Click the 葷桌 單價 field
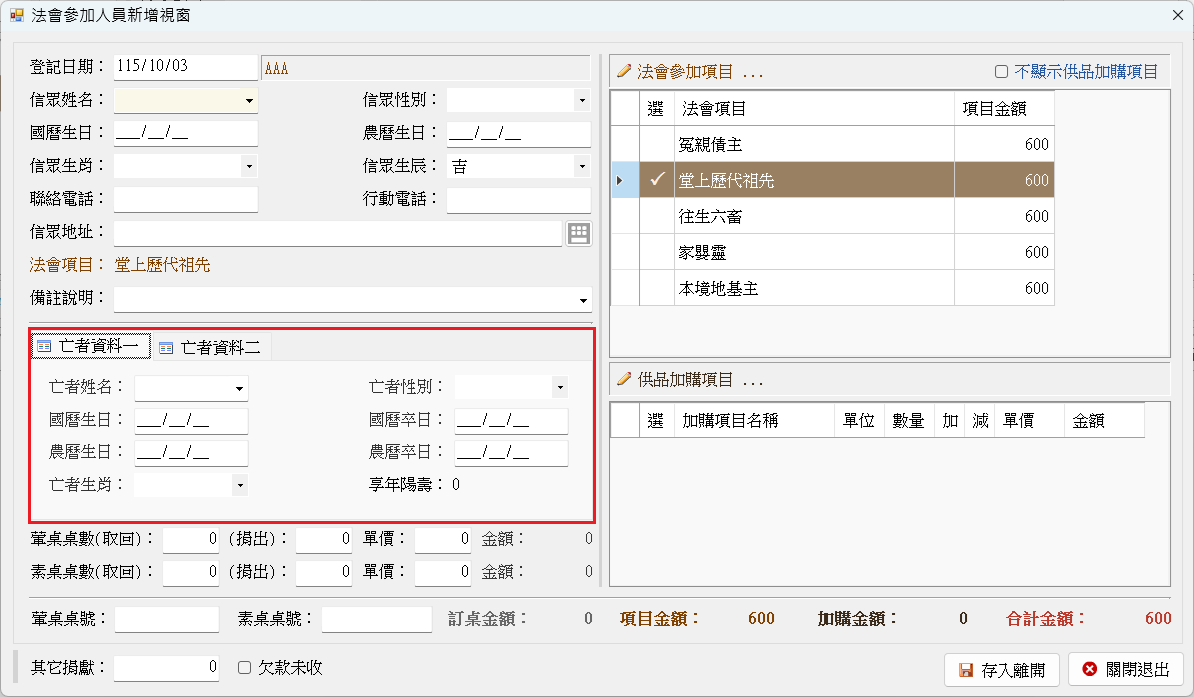Viewport: 1194px width, 697px height. tap(443, 539)
